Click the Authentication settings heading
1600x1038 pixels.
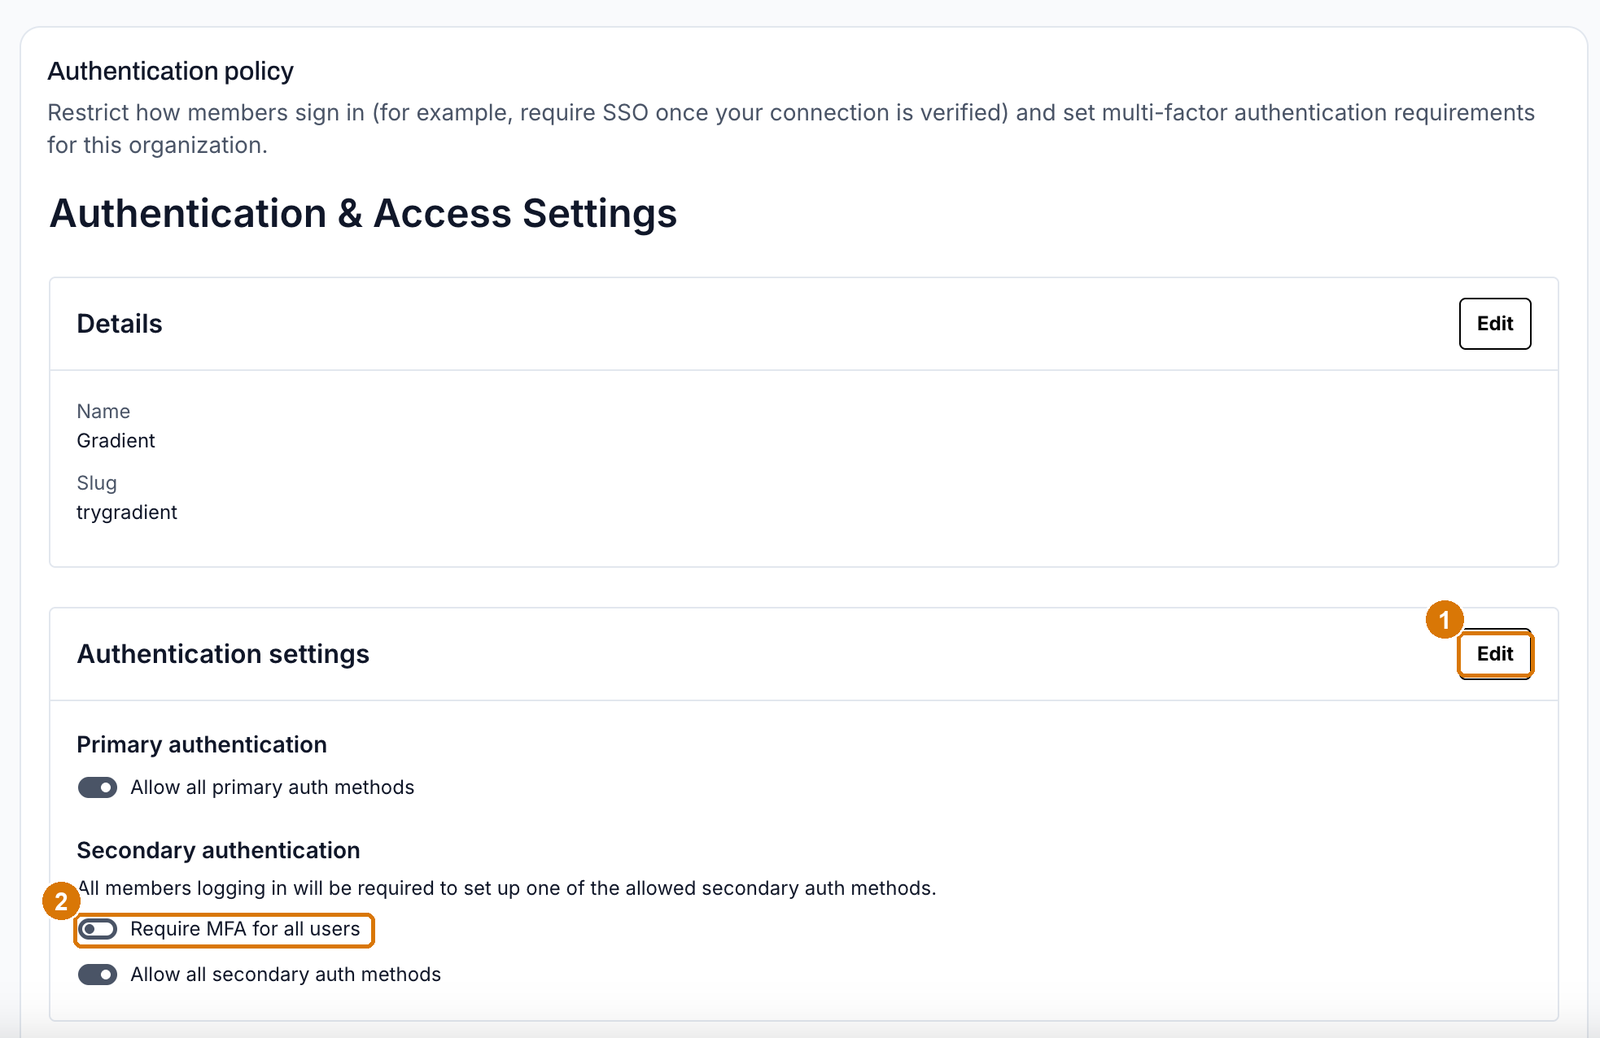(223, 654)
